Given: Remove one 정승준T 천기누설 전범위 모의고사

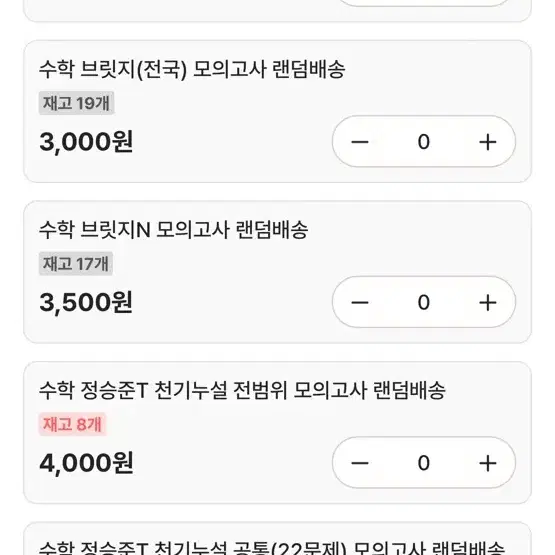Looking at the screenshot, I should point(360,463).
